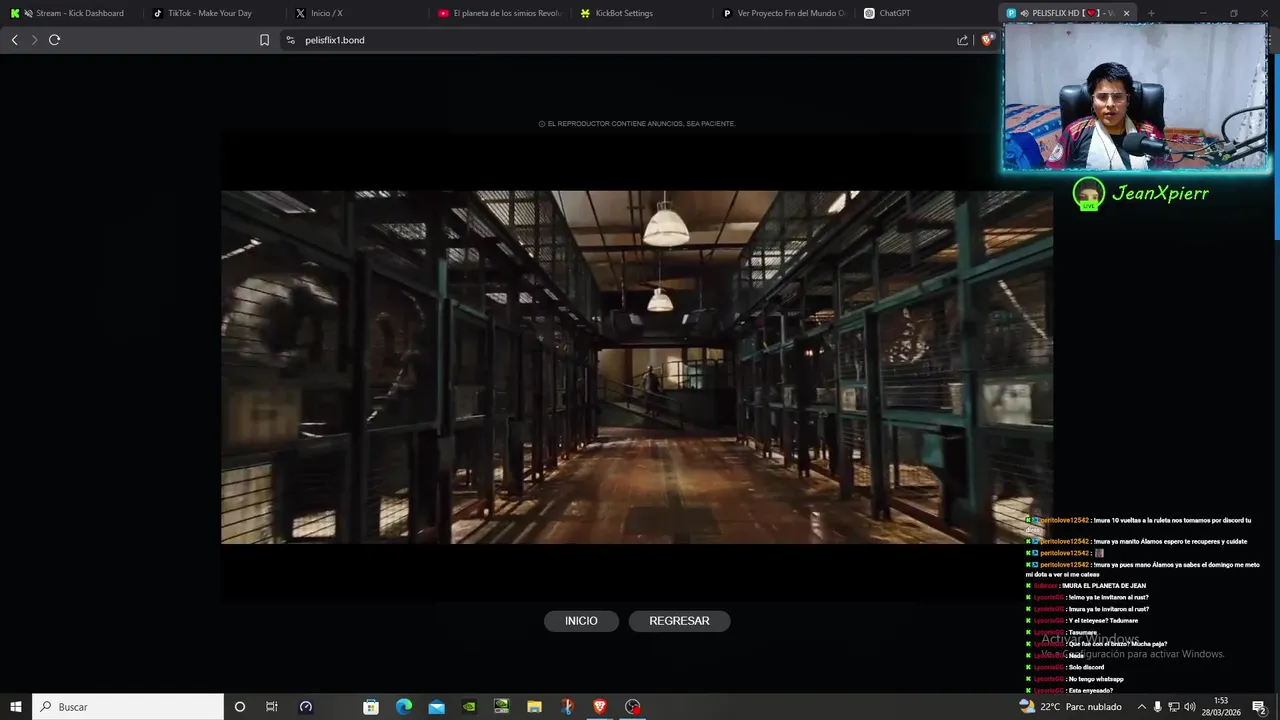1280x720 pixels.
Task: Switch to TikTok - Make Your Day tab
Action: click(215, 13)
